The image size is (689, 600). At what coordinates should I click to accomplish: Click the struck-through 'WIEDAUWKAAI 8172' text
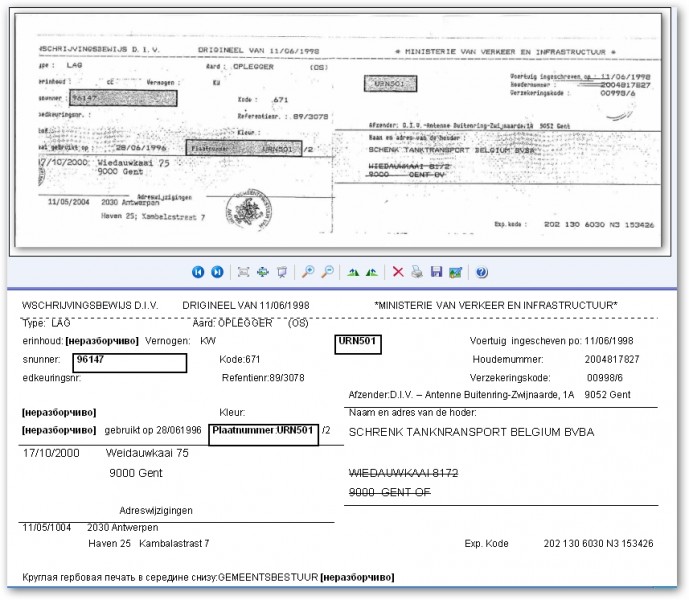pos(403,473)
